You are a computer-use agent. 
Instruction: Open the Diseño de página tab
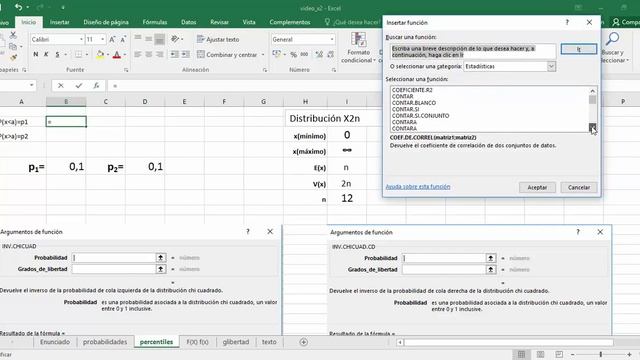click(106, 22)
